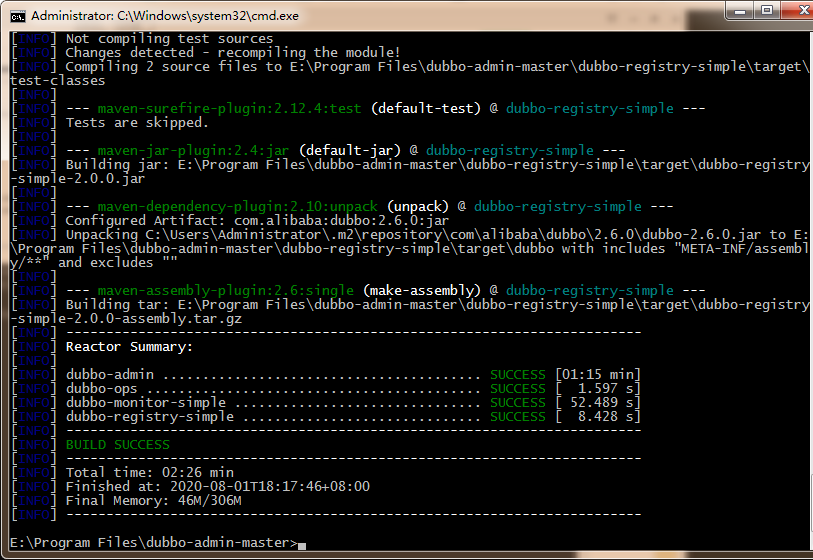The width and height of the screenshot is (813, 560).
Task: Click the 'dubbo-monitor-simple' reactor summary row
Action: coord(353,403)
